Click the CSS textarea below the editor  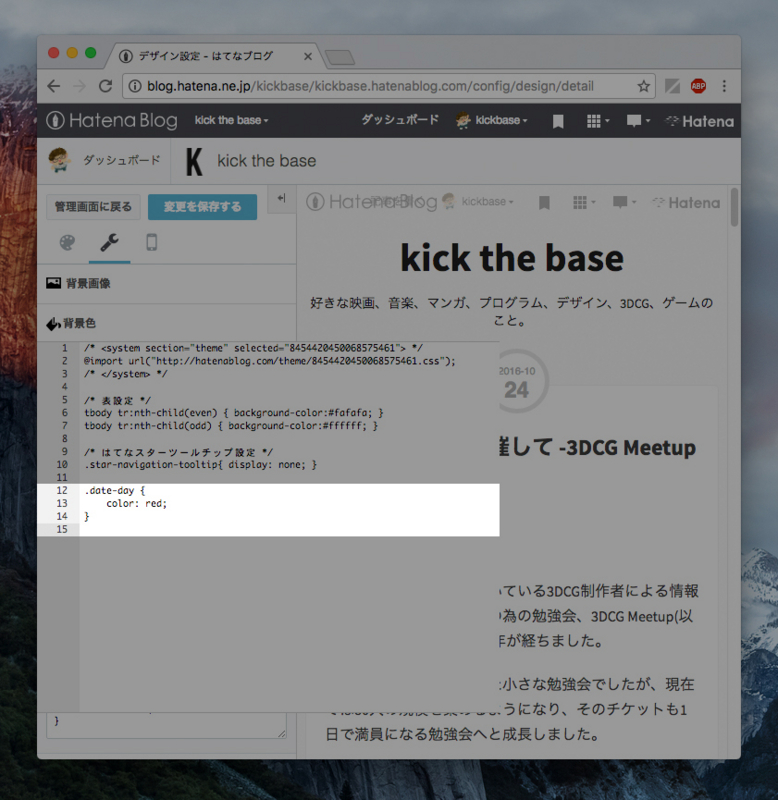(166, 725)
